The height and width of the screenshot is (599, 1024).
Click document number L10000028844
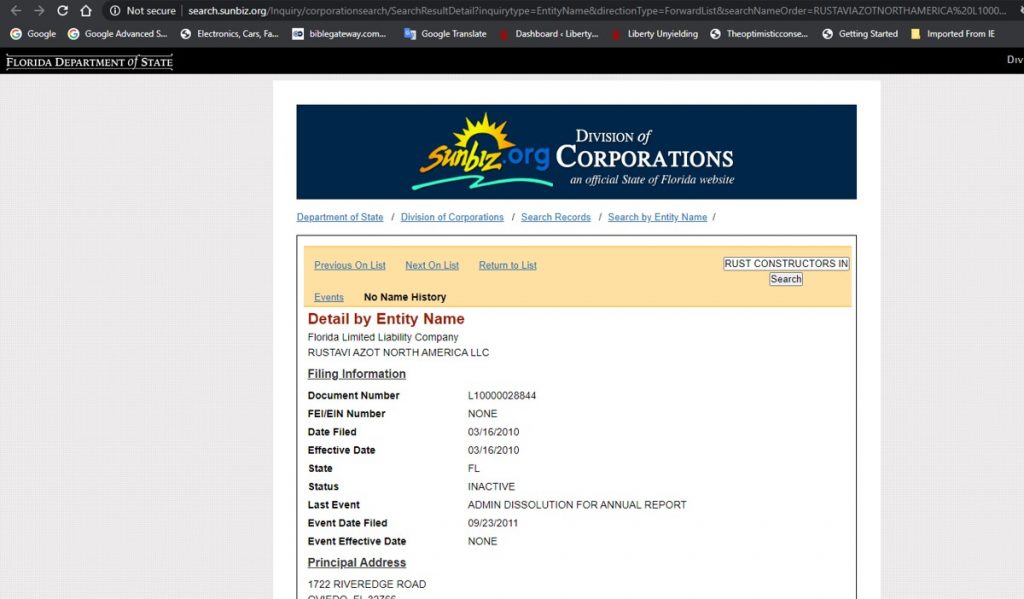click(x=502, y=396)
